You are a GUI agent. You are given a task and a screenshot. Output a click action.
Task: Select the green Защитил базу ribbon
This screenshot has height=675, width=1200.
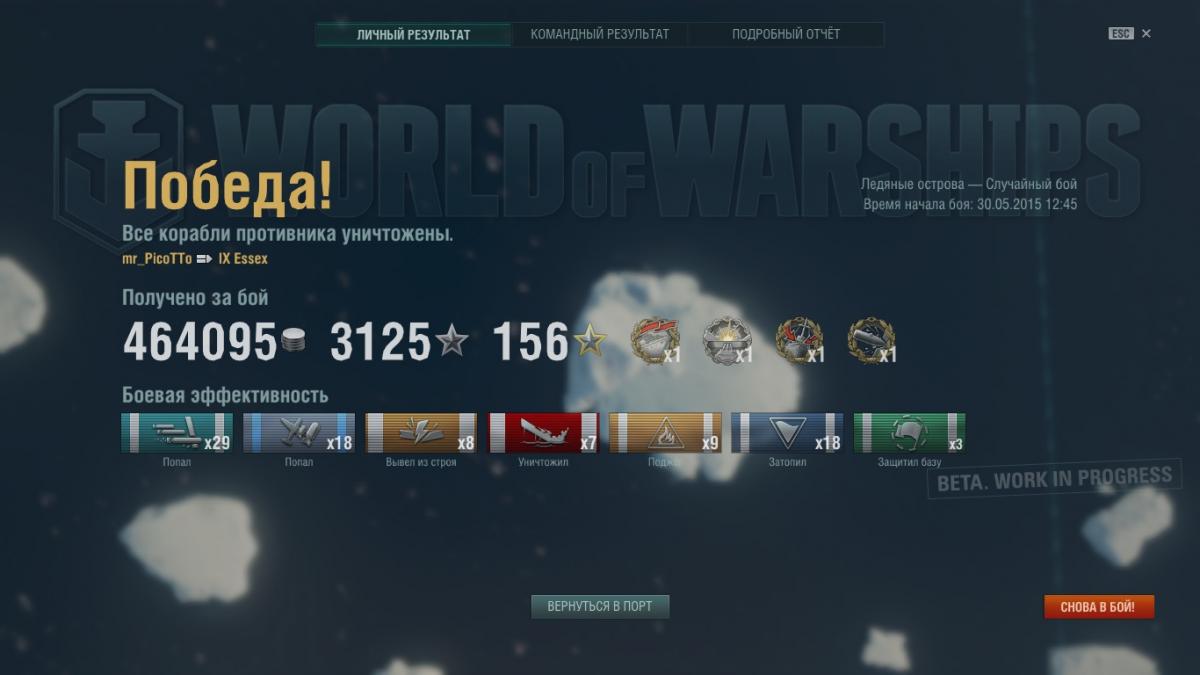click(x=909, y=433)
